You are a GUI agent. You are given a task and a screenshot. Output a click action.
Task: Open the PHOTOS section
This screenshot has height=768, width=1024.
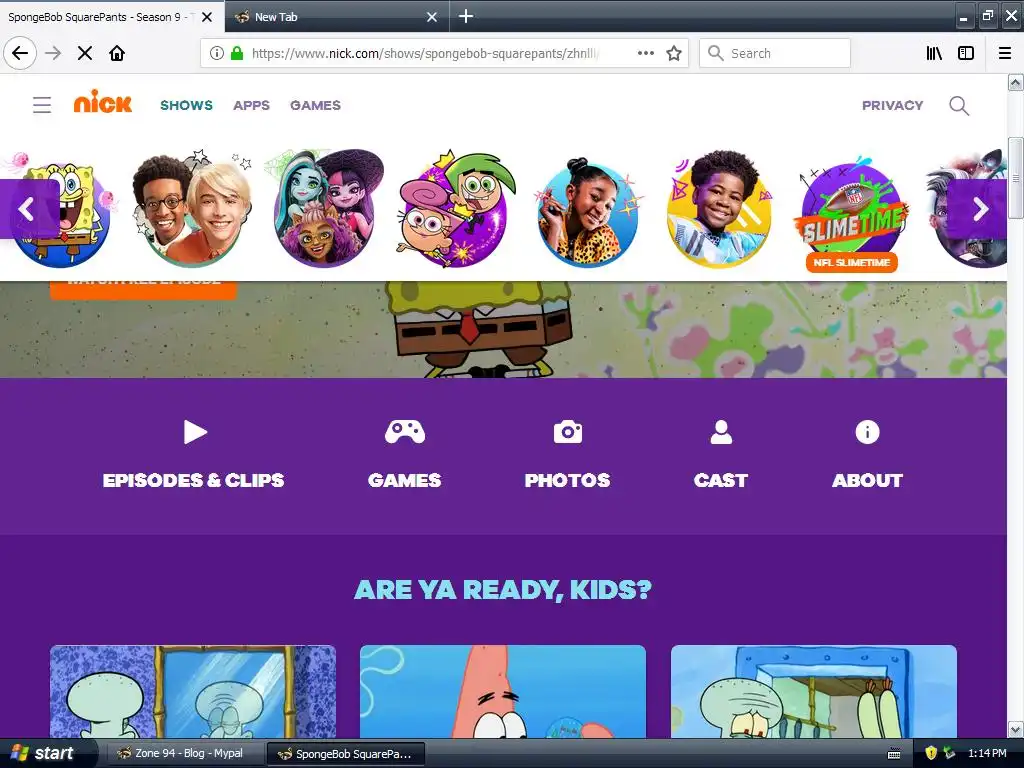(568, 480)
